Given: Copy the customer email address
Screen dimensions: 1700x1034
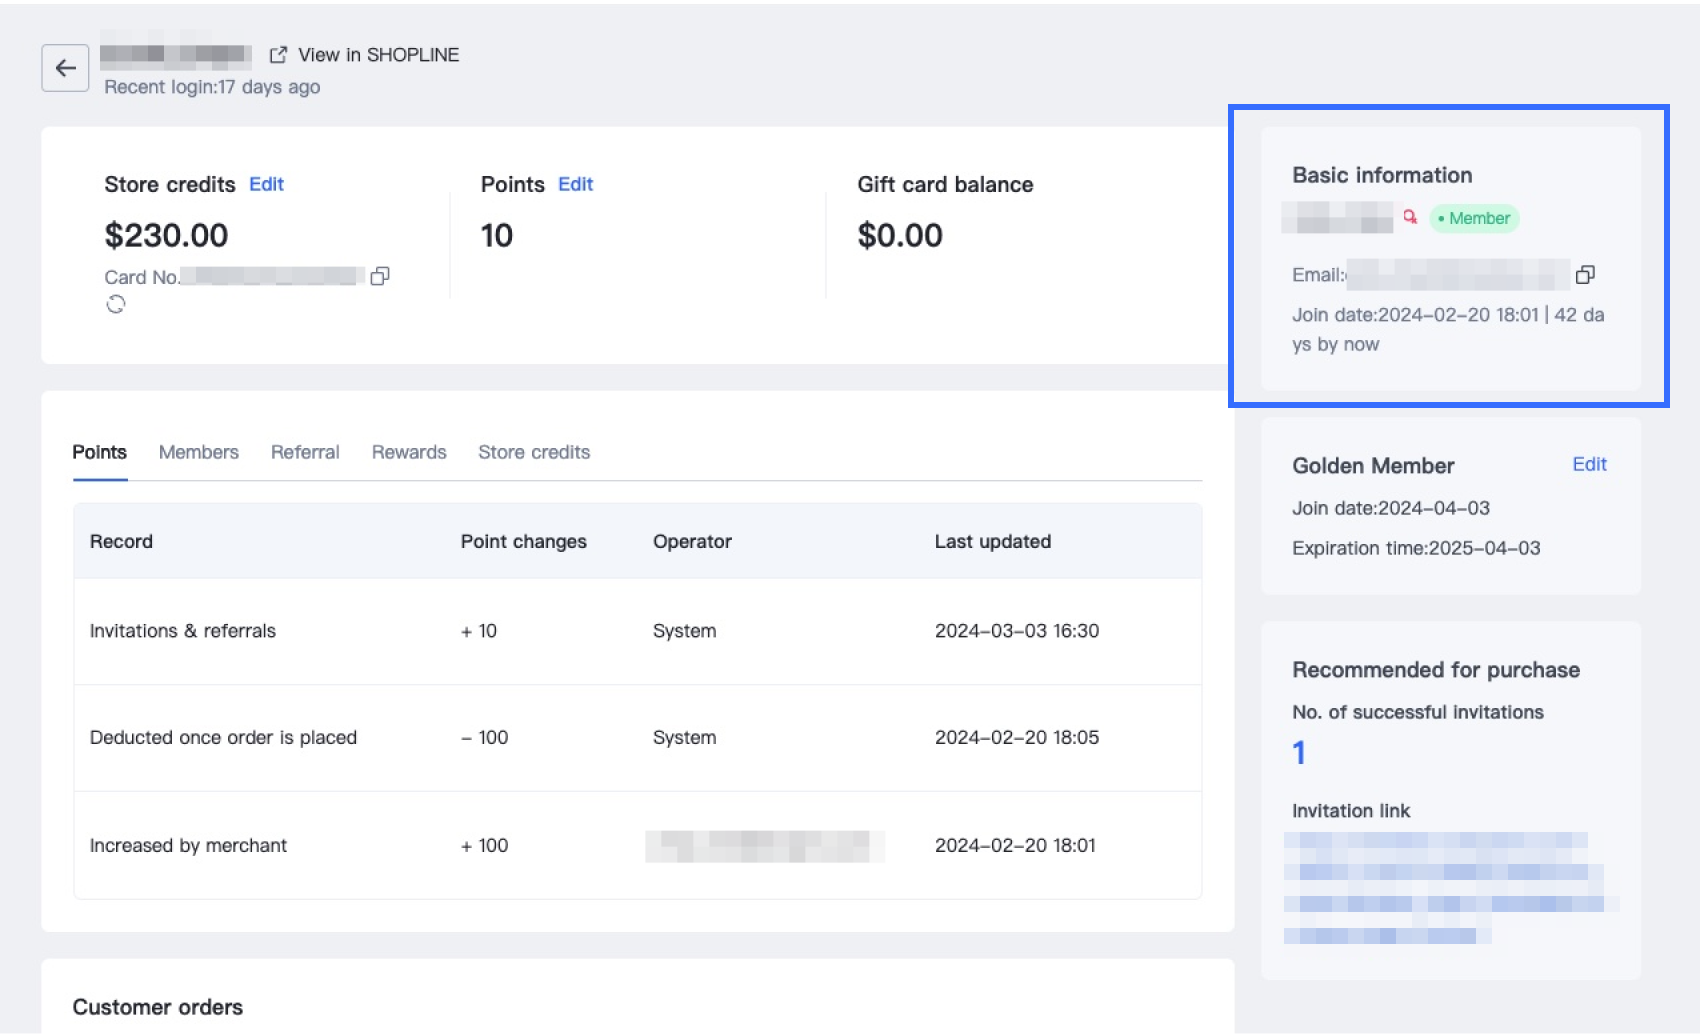Looking at the screenshot, I should point(1585,275).
